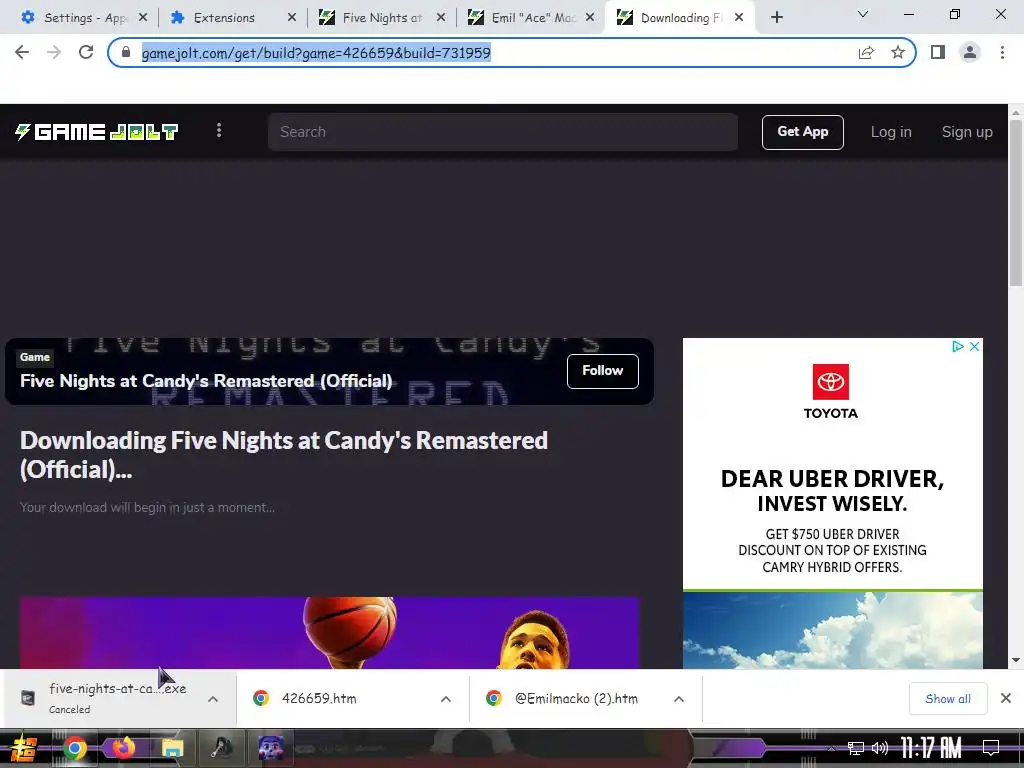
Task: Open the notification center icon
Action: point(991,748)
